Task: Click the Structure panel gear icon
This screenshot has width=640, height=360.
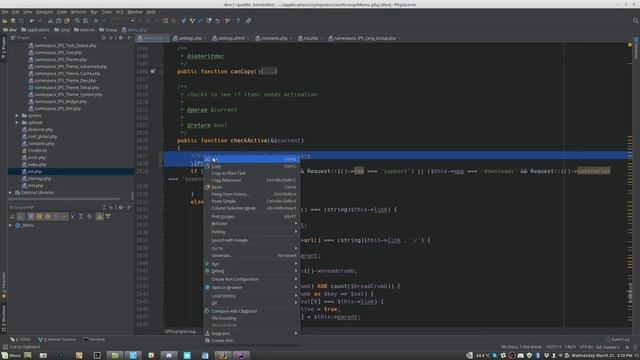Action: [x=121, y=207]
